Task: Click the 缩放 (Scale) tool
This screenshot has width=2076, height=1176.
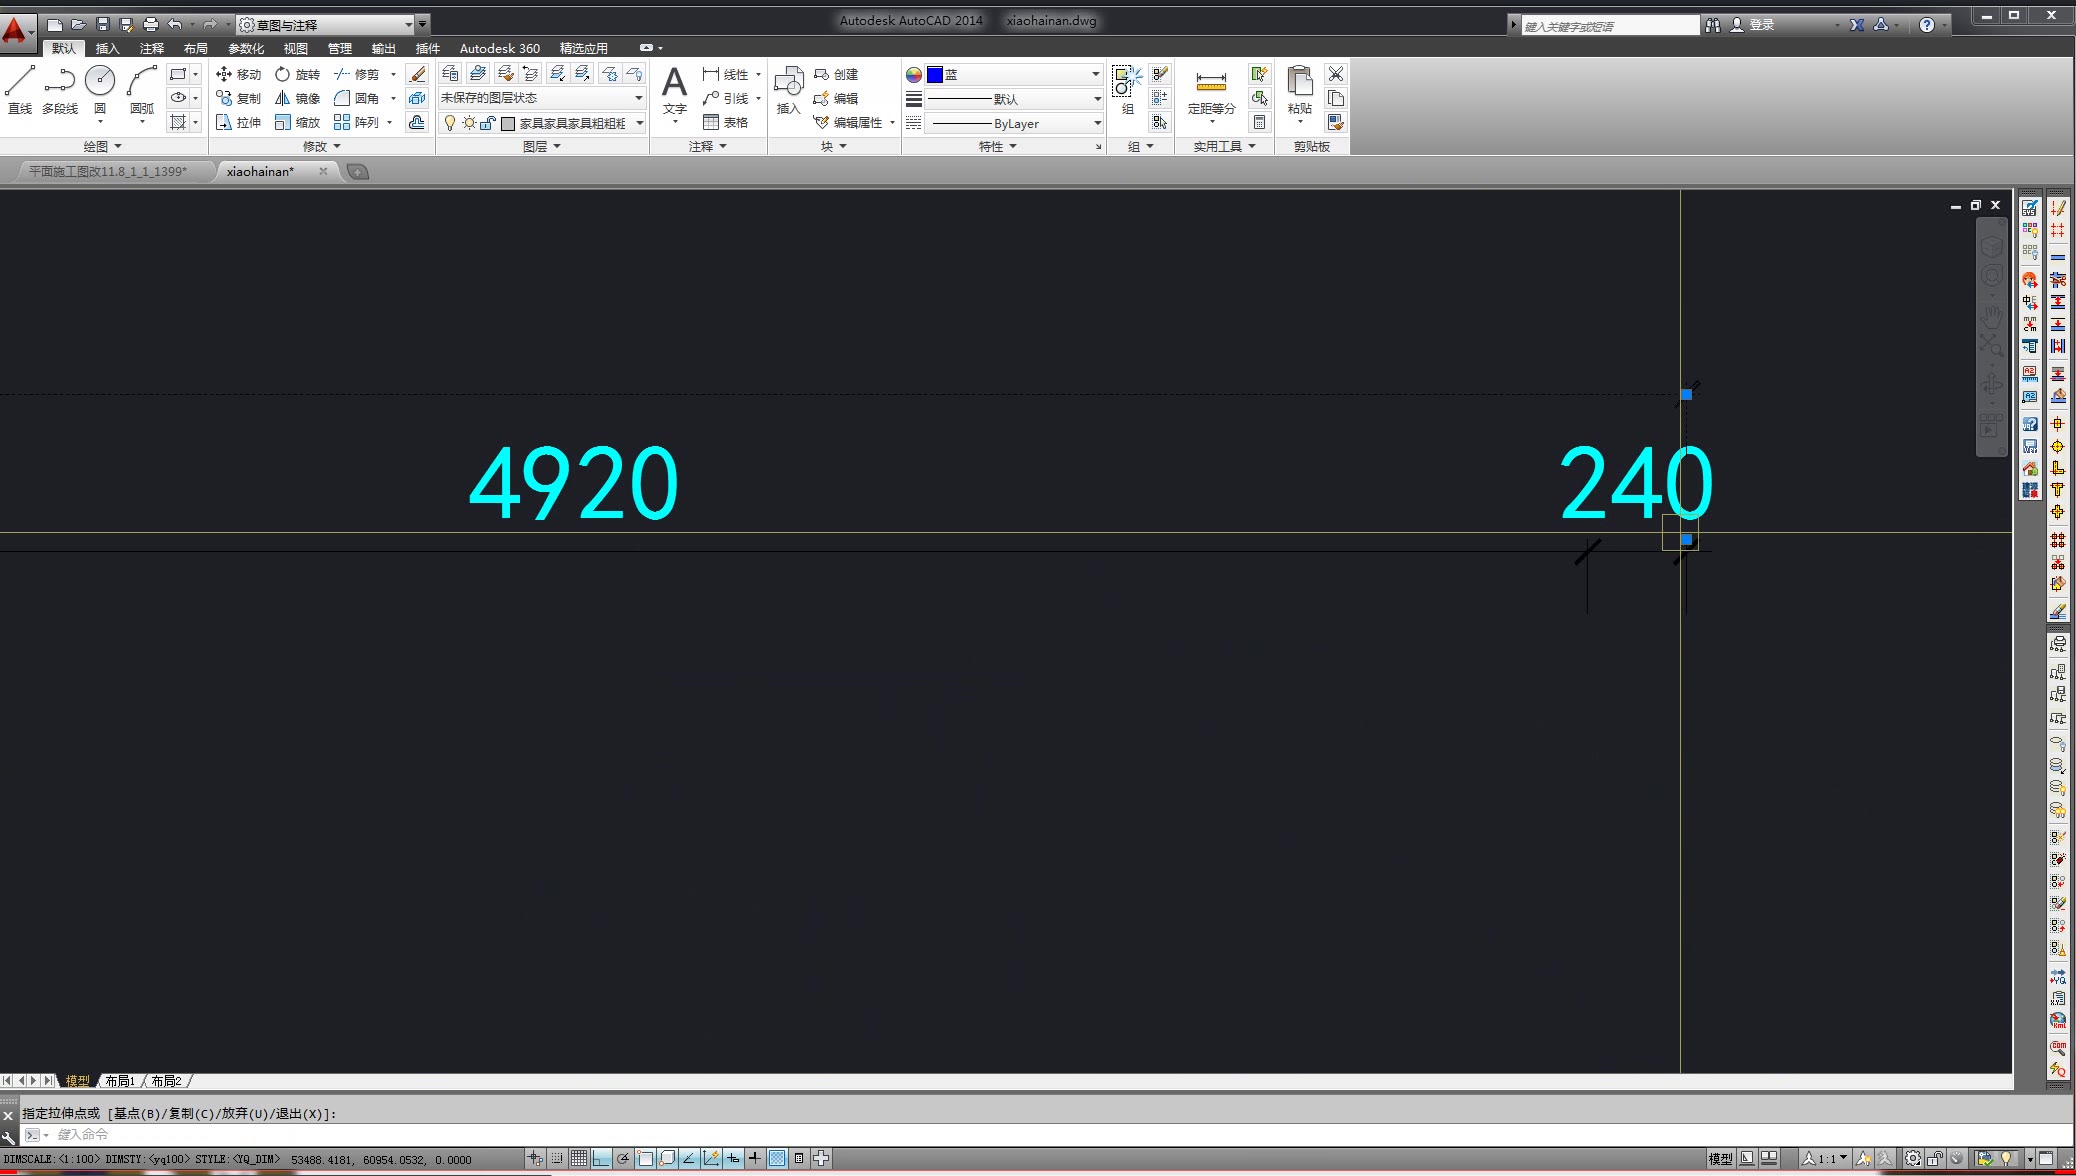Action: click(x=297, y=122)
